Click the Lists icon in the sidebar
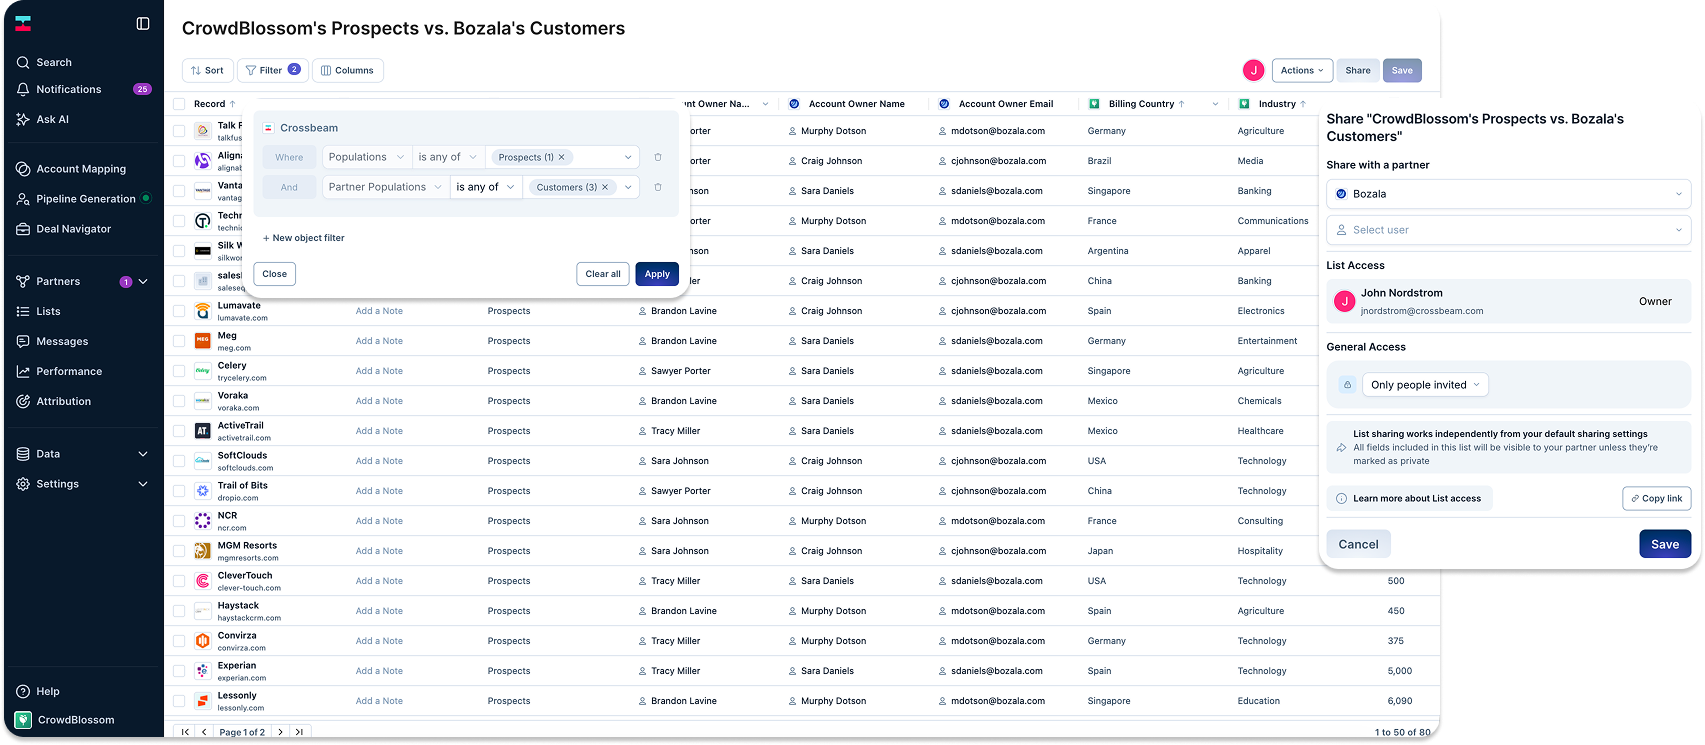This screenshot has height=745, width=1705. 23,311
